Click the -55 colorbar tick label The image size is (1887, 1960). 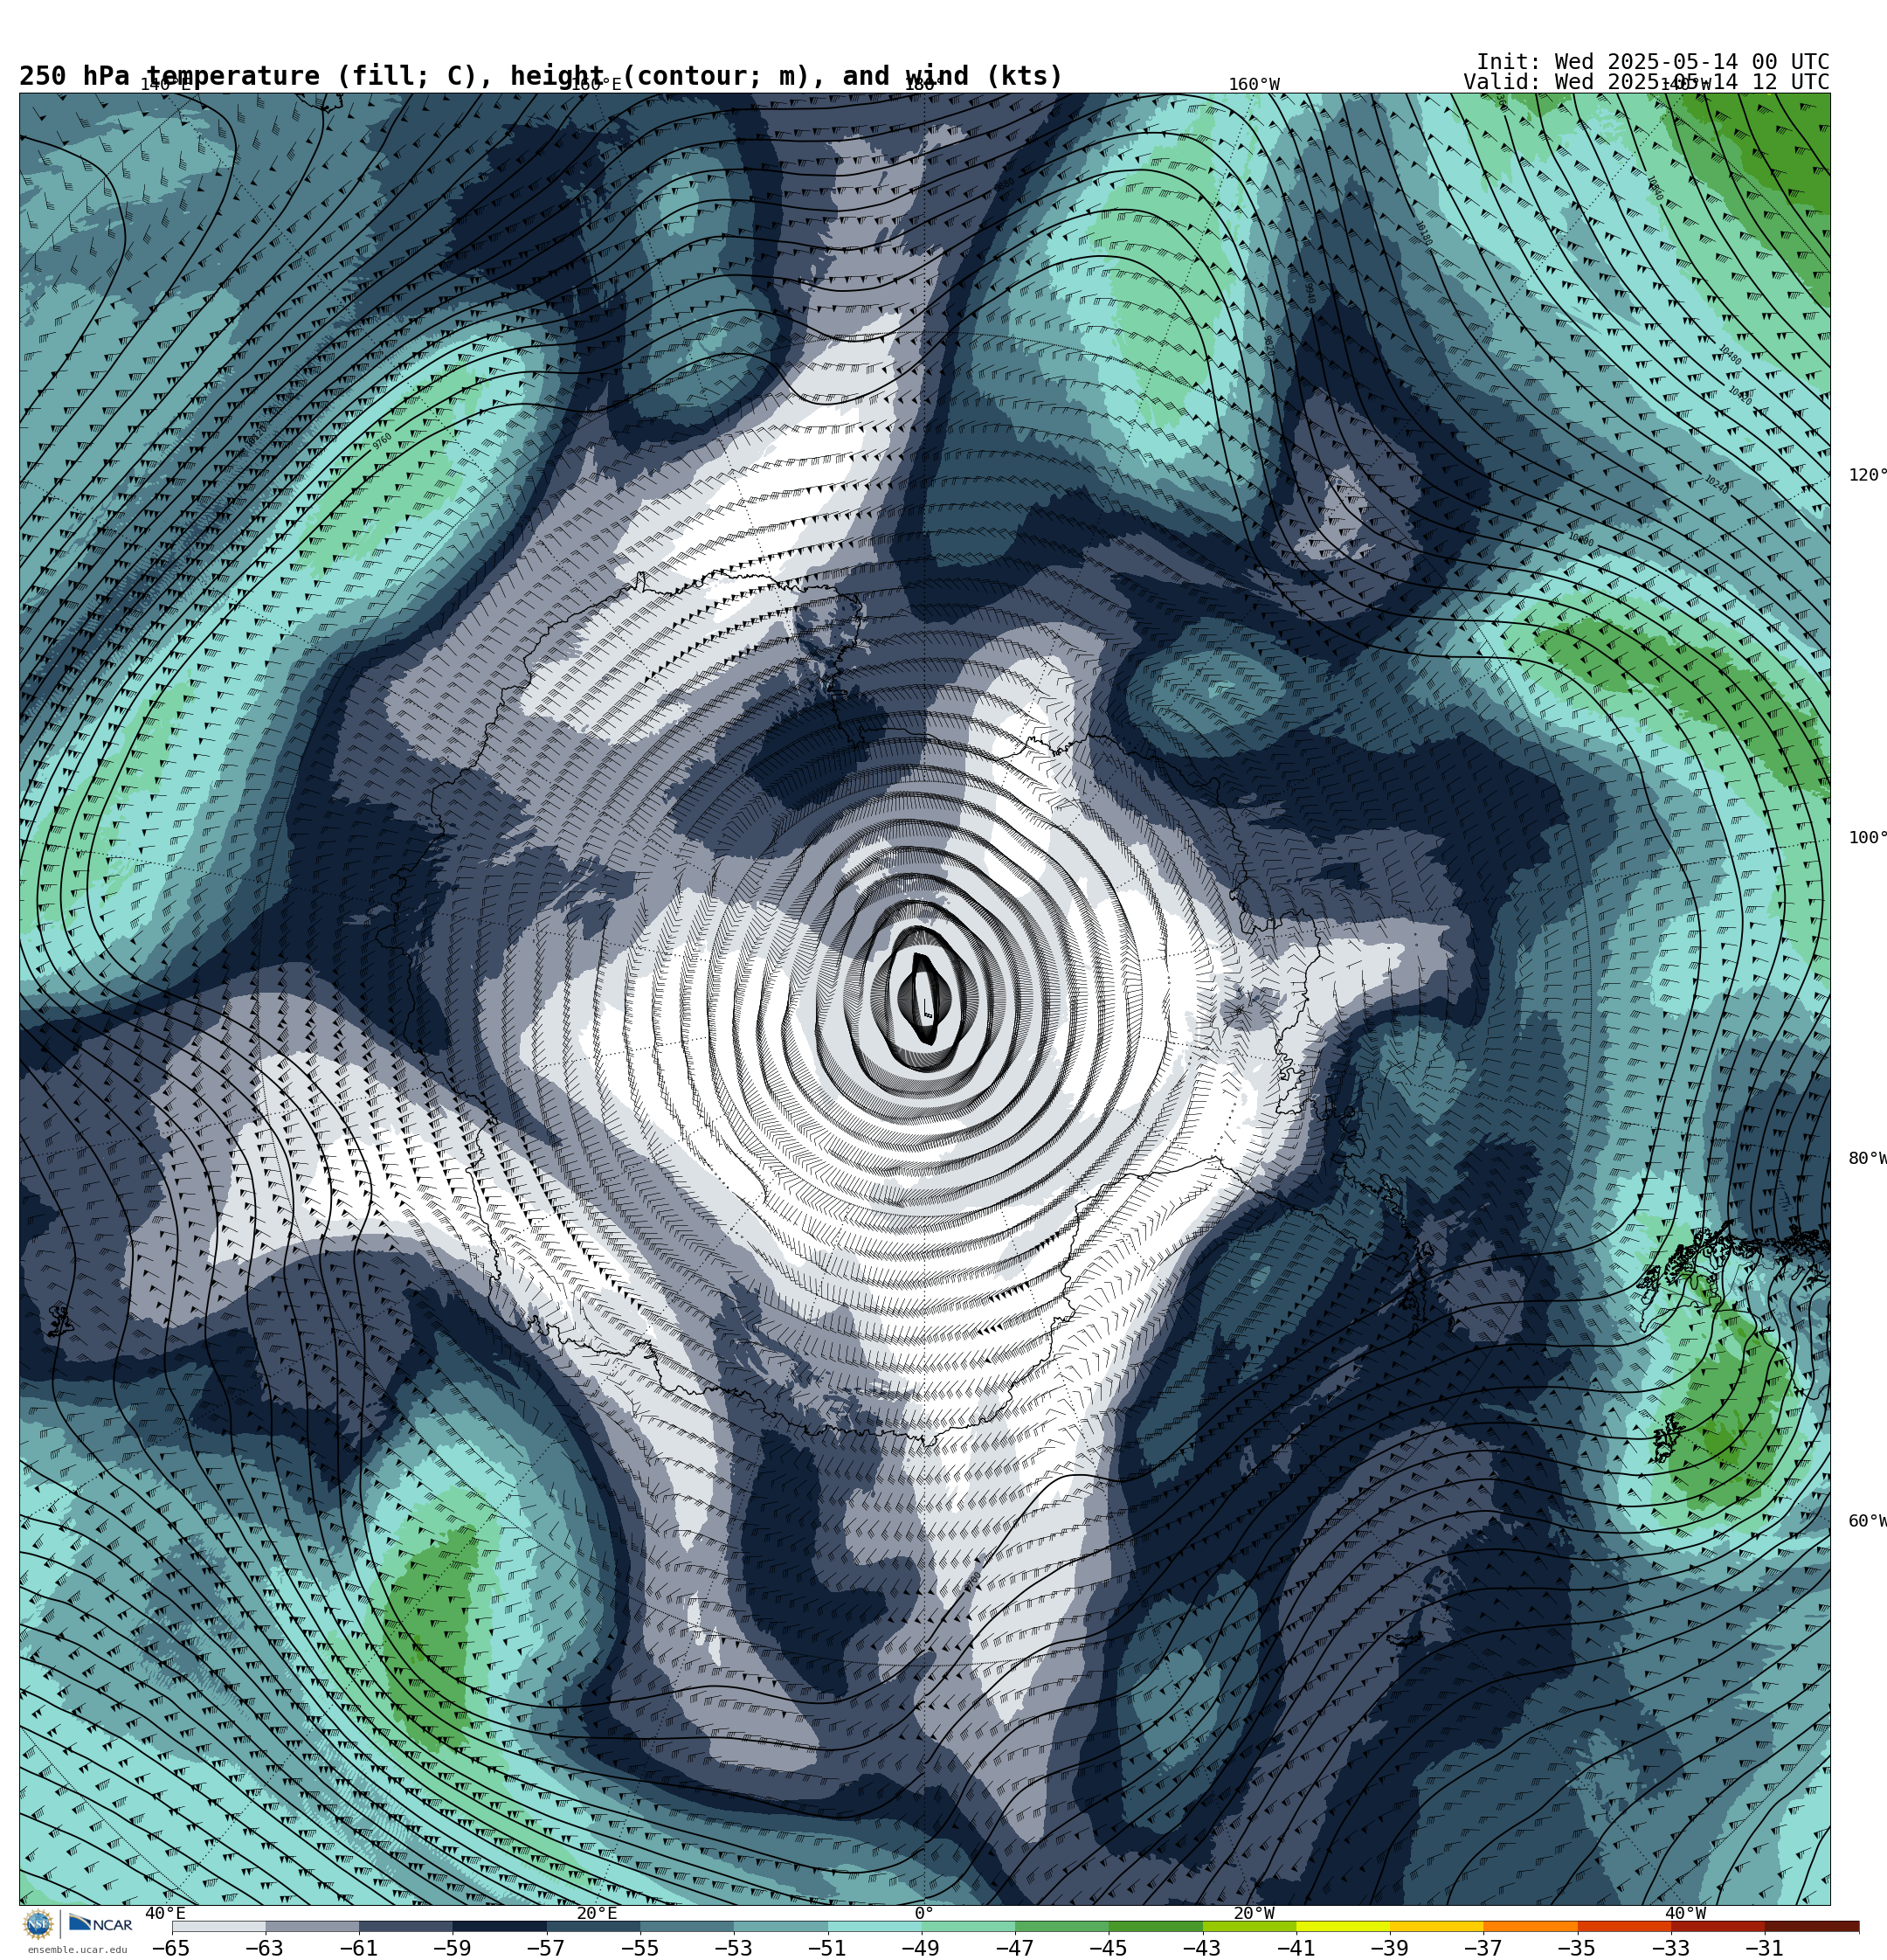(x=640, y=1948)
